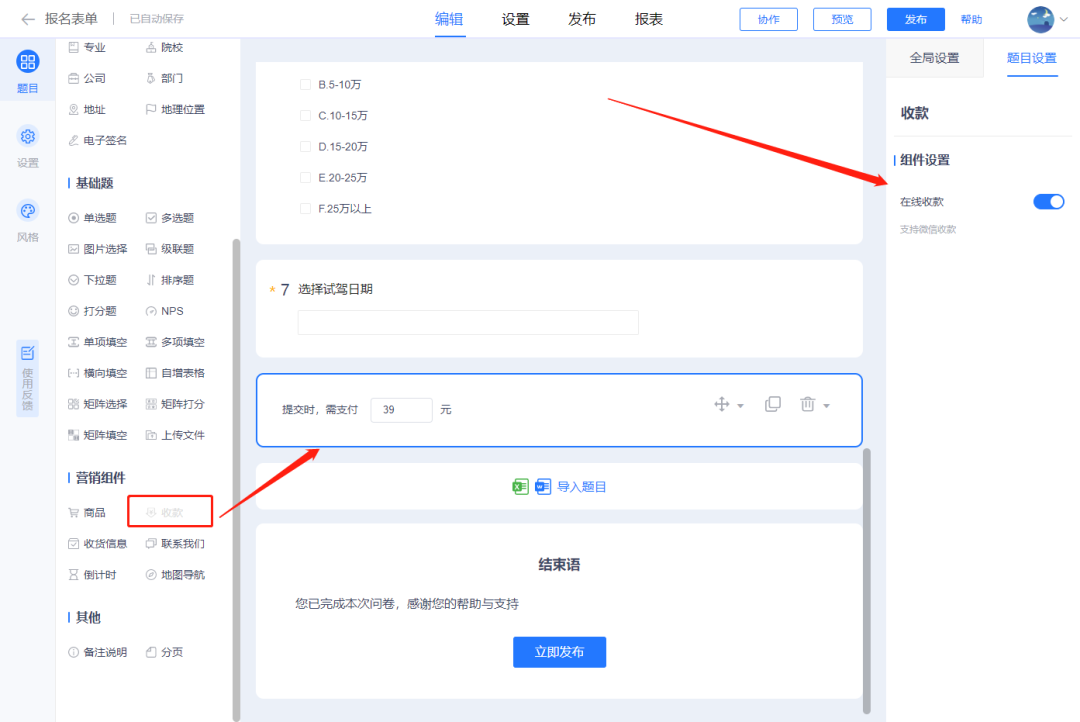1080x722 pixels.
Task: Add an NPS question
Action: click(x=165, y=311)
